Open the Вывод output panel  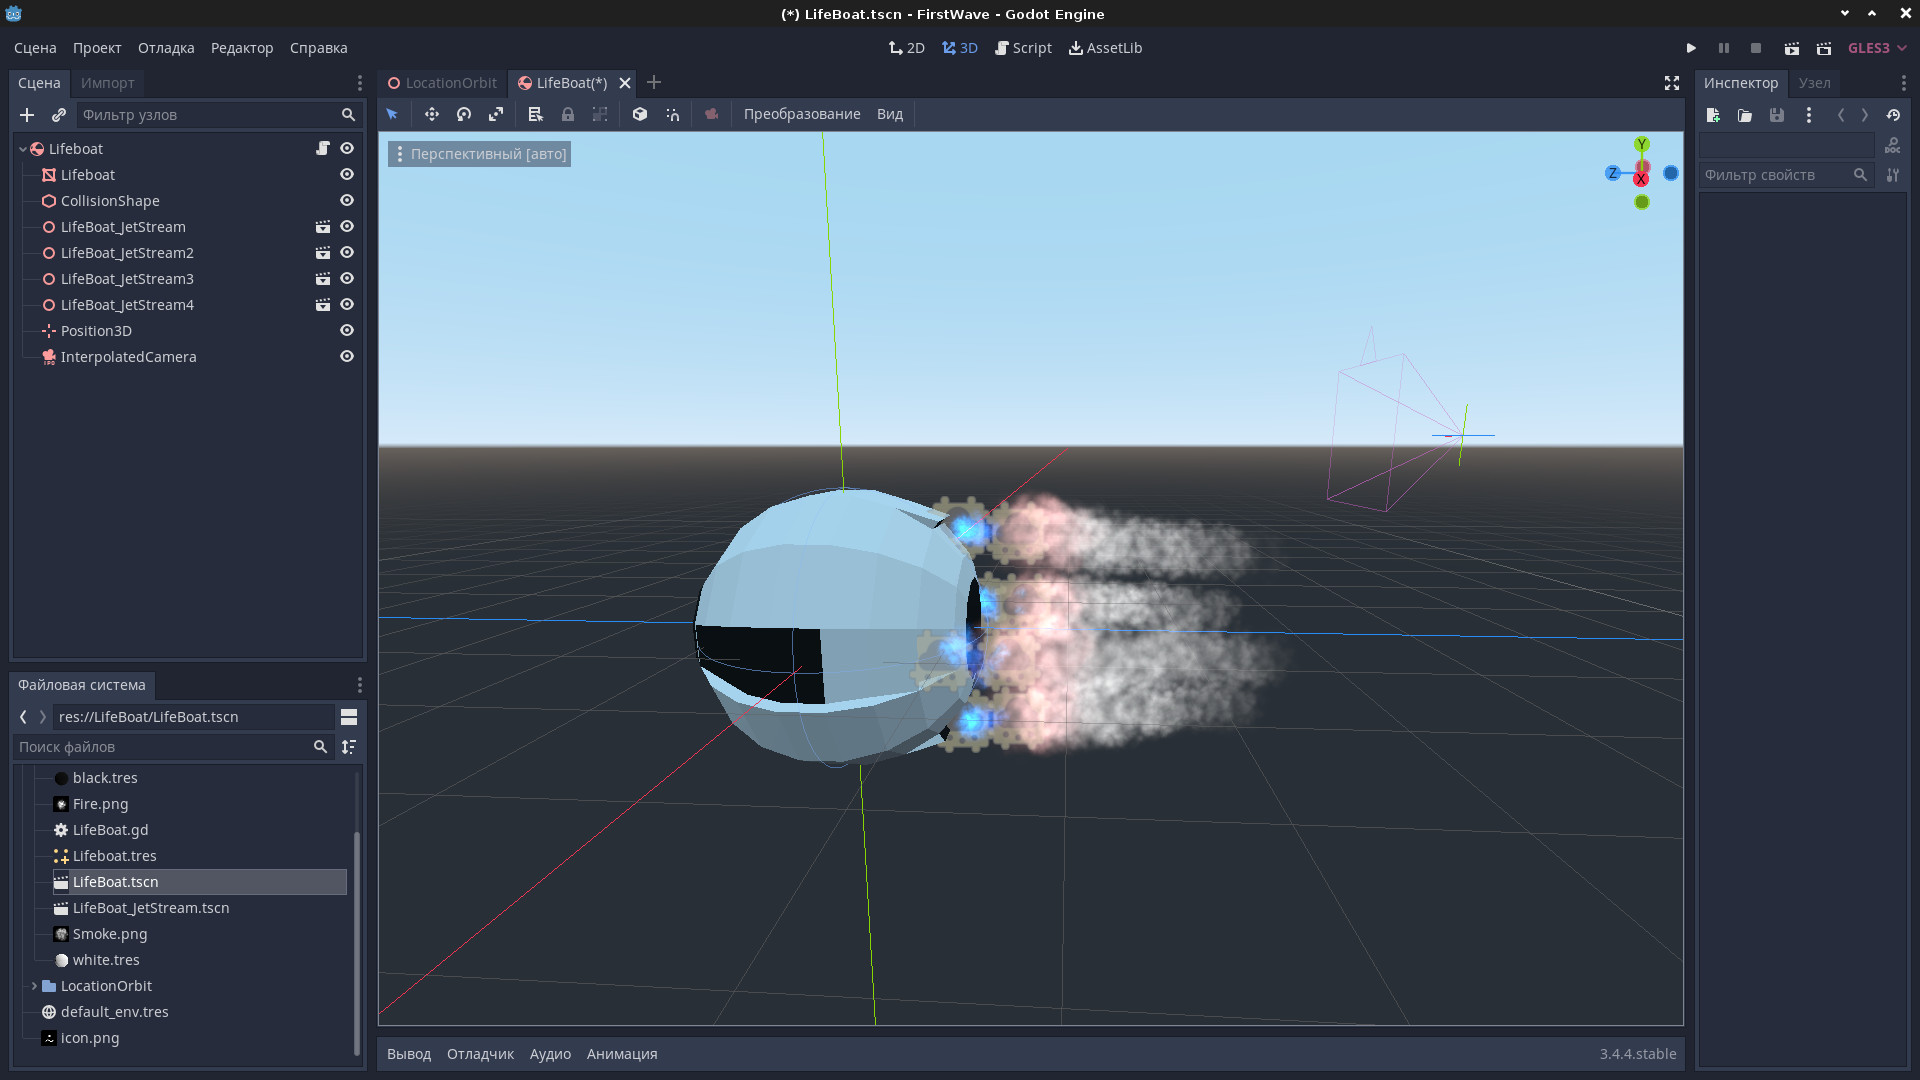pyautogui.click(x=409, y=1054)
